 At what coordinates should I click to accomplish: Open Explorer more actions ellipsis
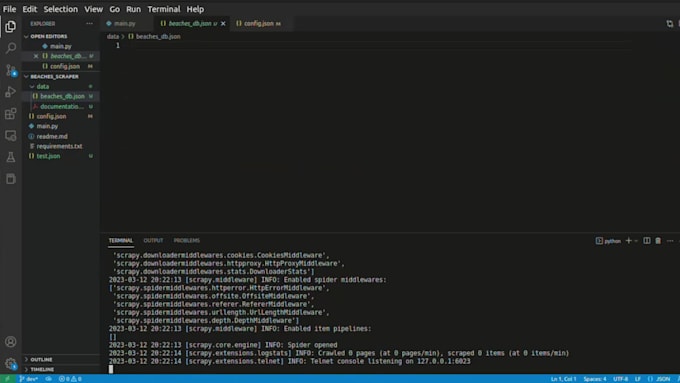click(x=89, y=23)
